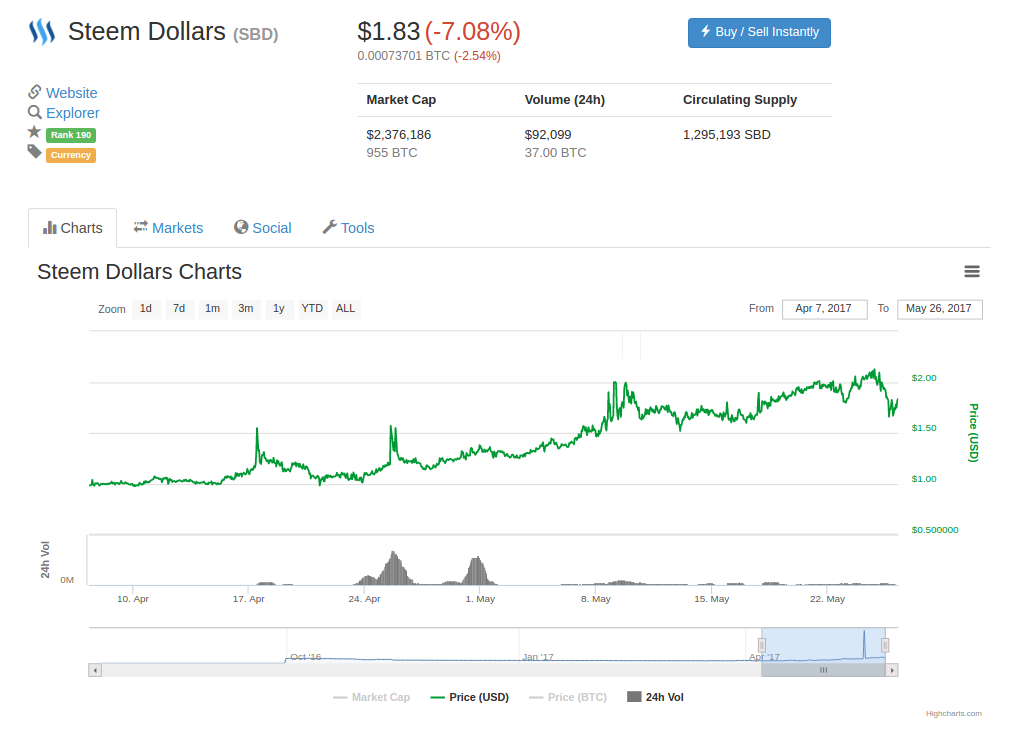Click the tag icon beside Currency
Screen dimensions: 1018x730
point(34,152)
